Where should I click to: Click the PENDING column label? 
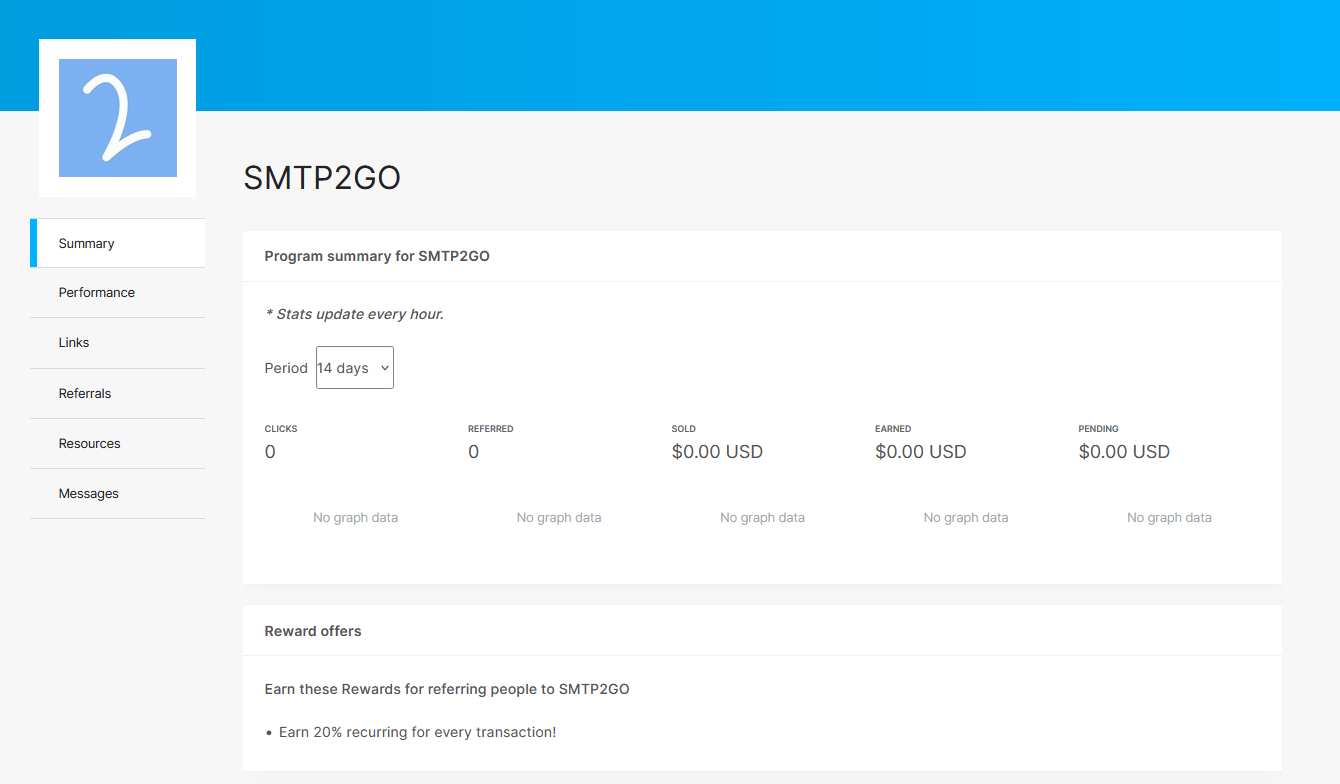(1098, 429)
